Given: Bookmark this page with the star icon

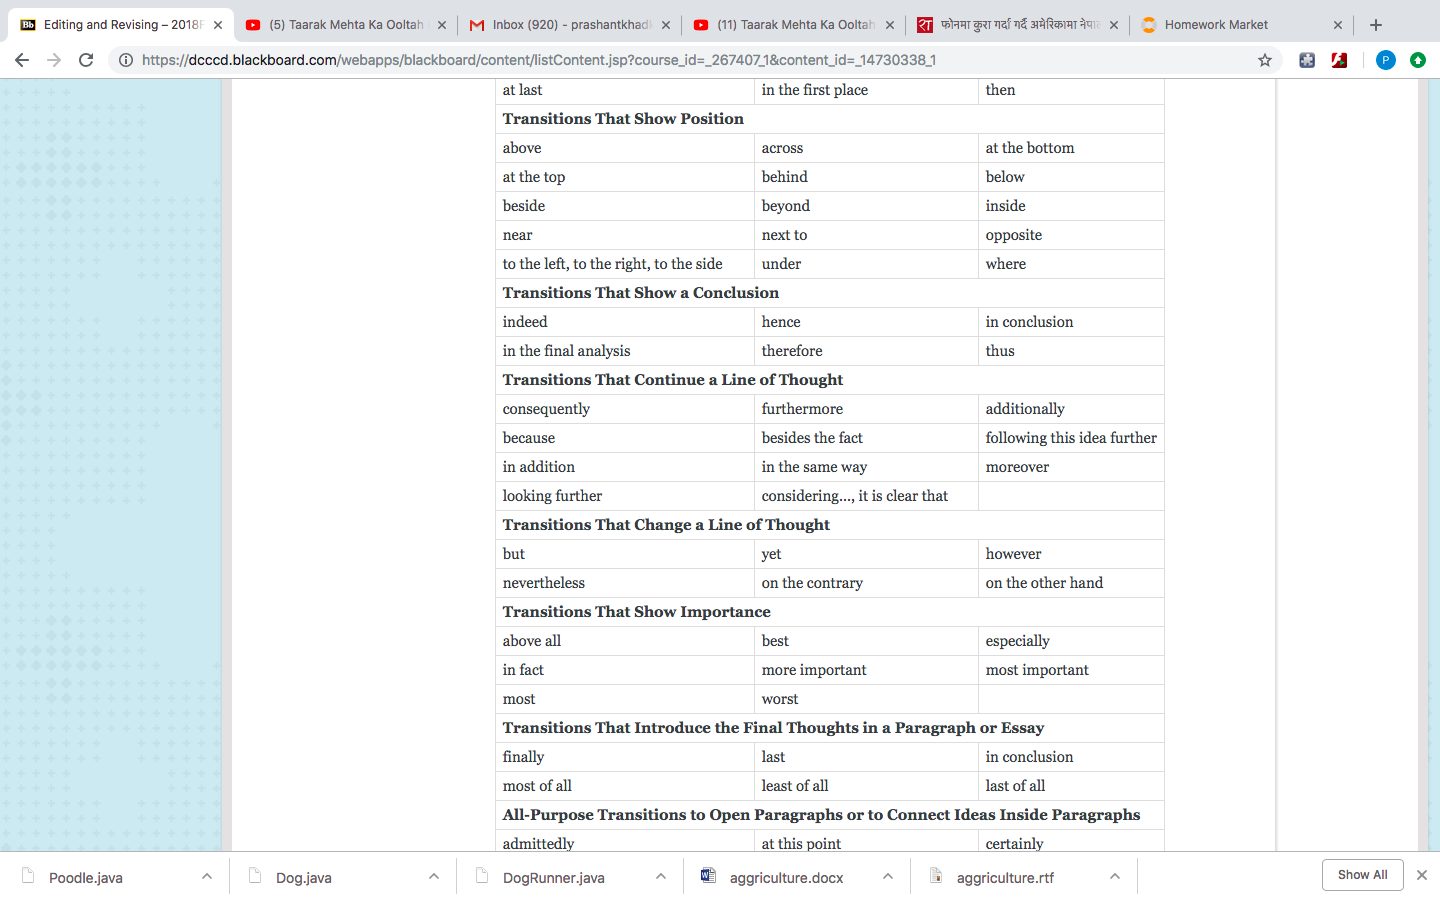Looking at the screenshot, I should (x=1265, y=60).
